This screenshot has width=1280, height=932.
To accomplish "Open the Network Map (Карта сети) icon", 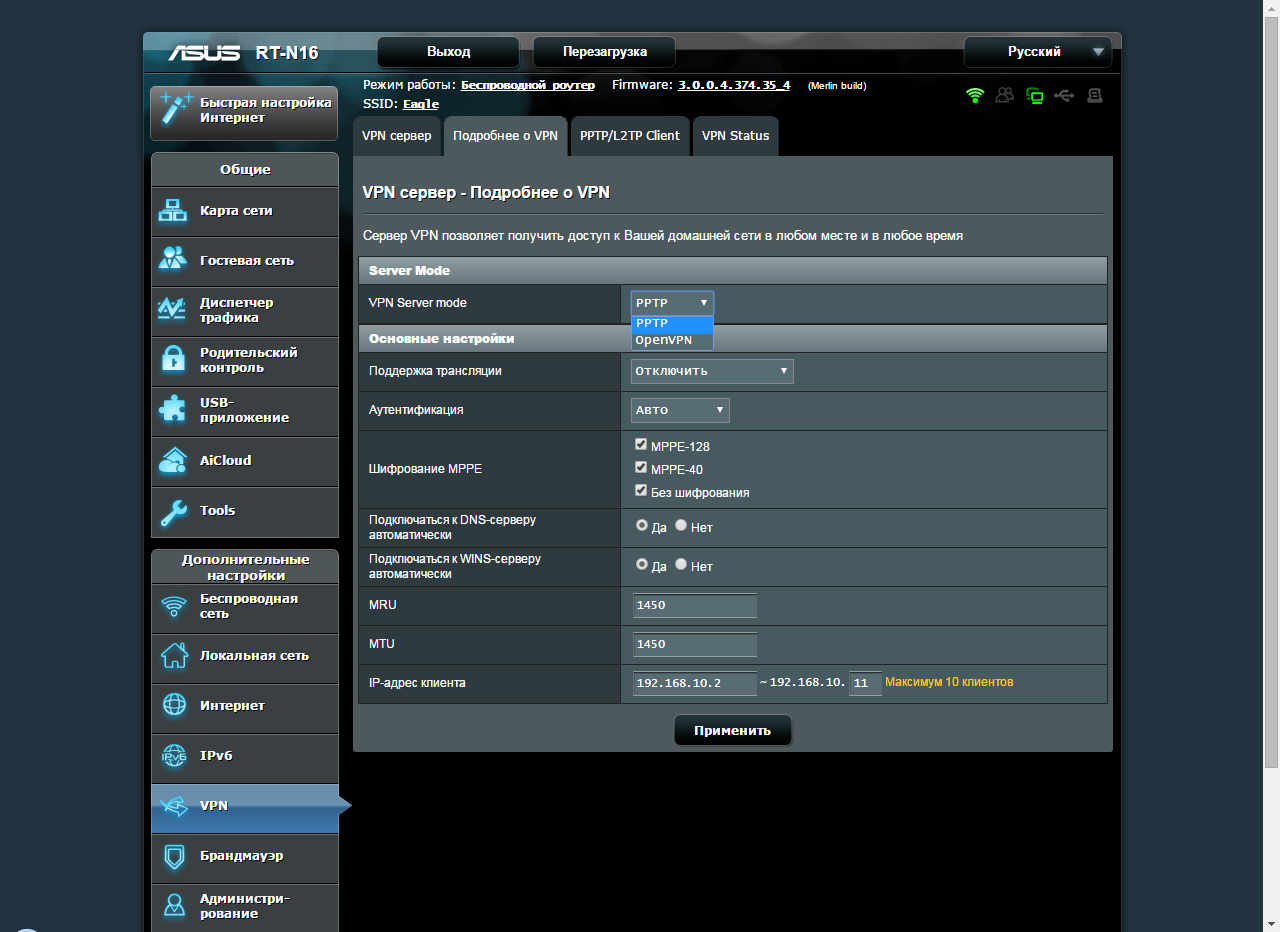I will point(173,211).
